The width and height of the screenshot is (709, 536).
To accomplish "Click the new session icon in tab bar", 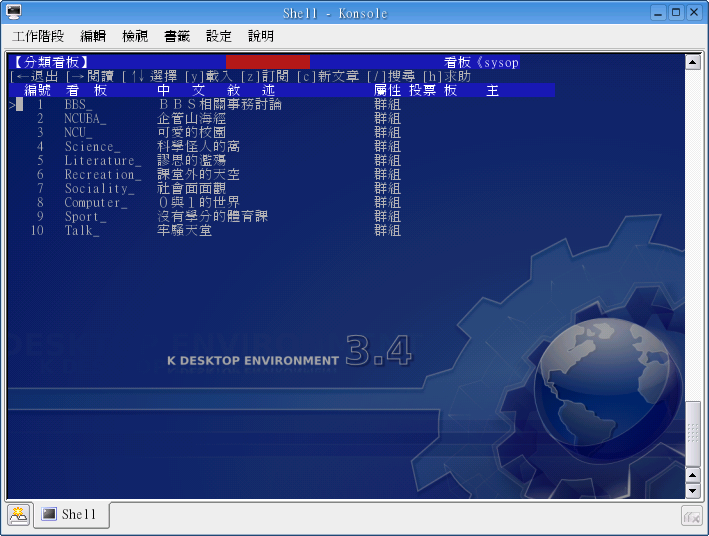I will pyautogui.click(x=18, y=515).
